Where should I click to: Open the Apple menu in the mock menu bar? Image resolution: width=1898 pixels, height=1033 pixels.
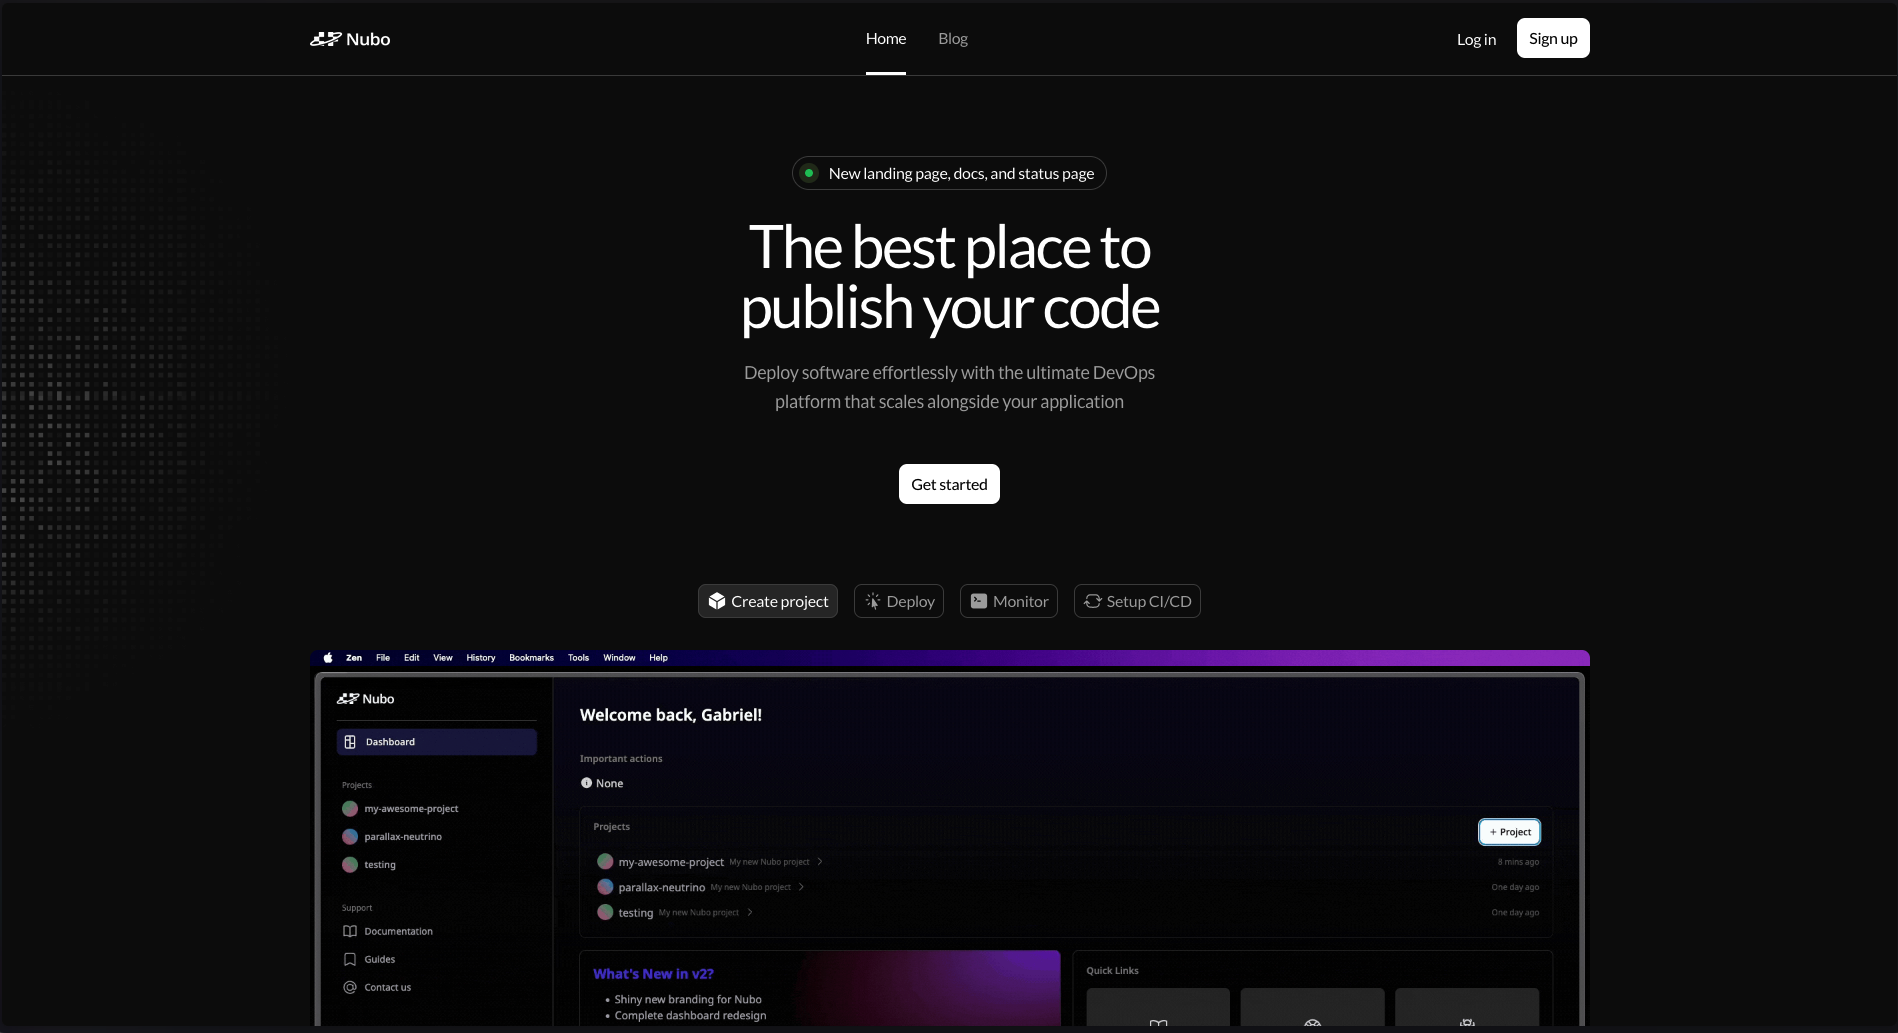point(327,657)
